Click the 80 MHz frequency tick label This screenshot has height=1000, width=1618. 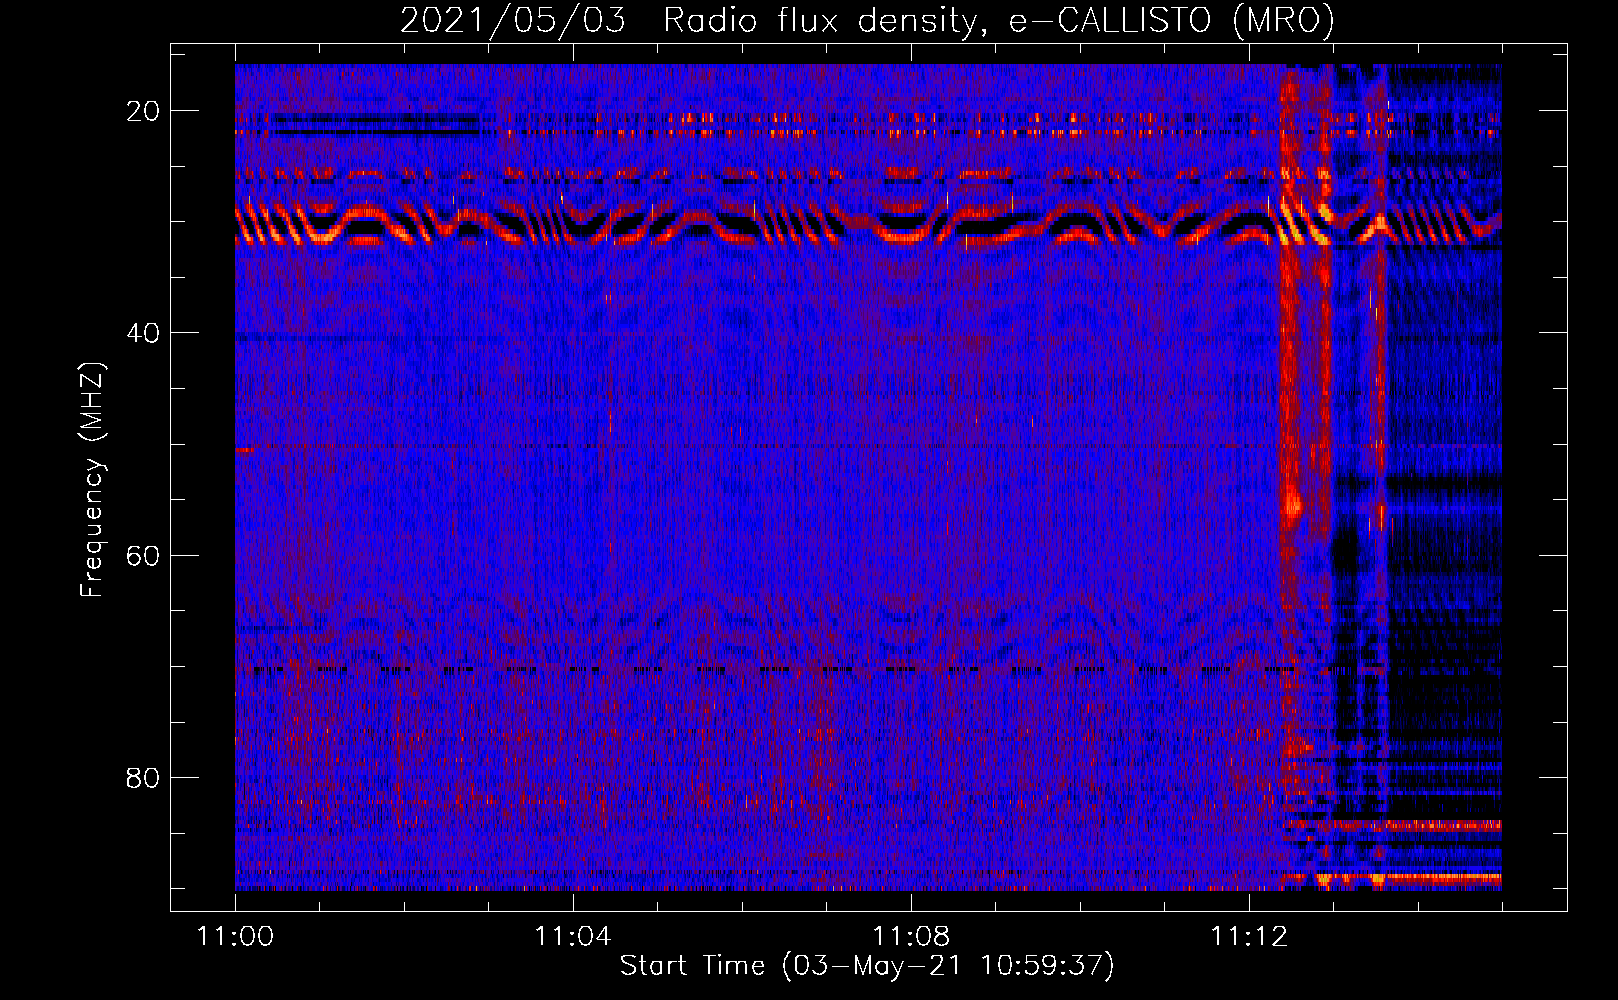click(143, 777)
